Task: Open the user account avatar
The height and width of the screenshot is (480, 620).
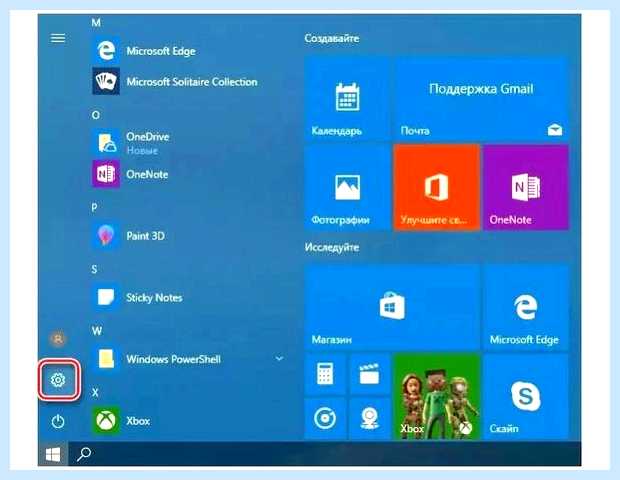Action: 58,339
